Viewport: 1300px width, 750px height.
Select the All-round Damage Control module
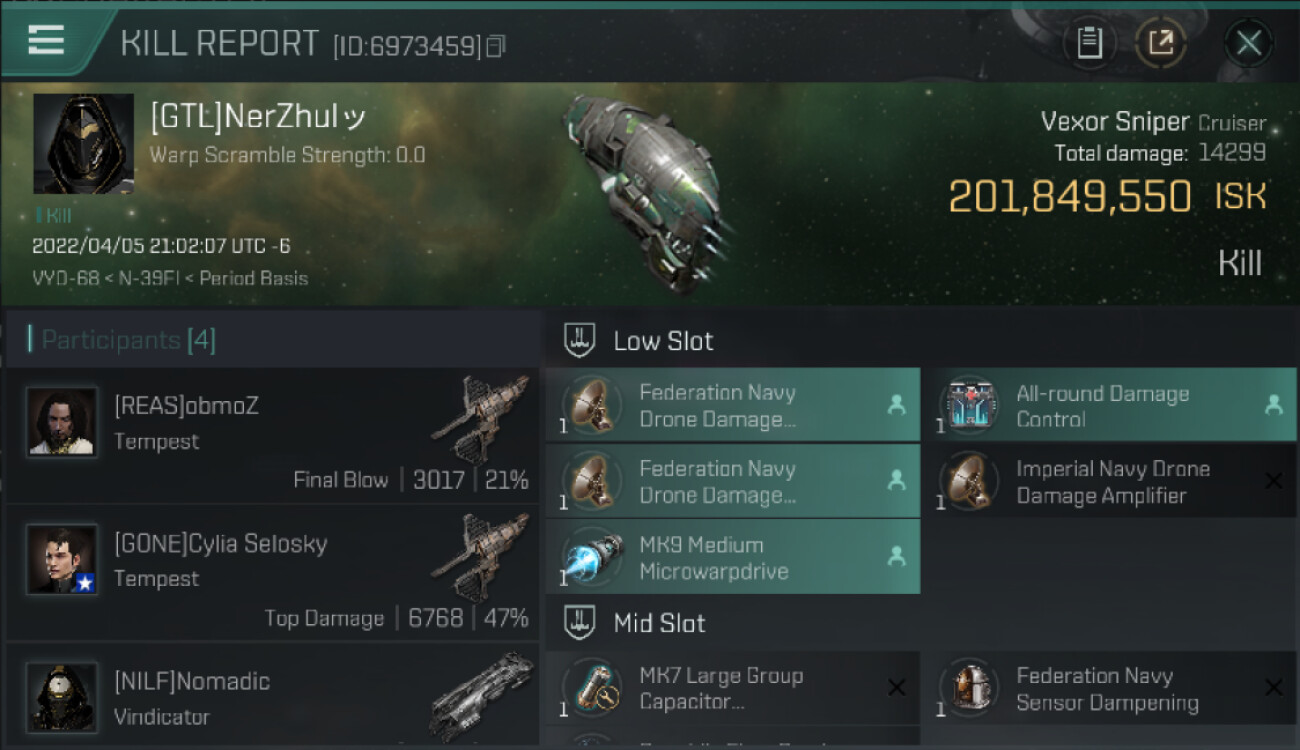click(1116, 405)
